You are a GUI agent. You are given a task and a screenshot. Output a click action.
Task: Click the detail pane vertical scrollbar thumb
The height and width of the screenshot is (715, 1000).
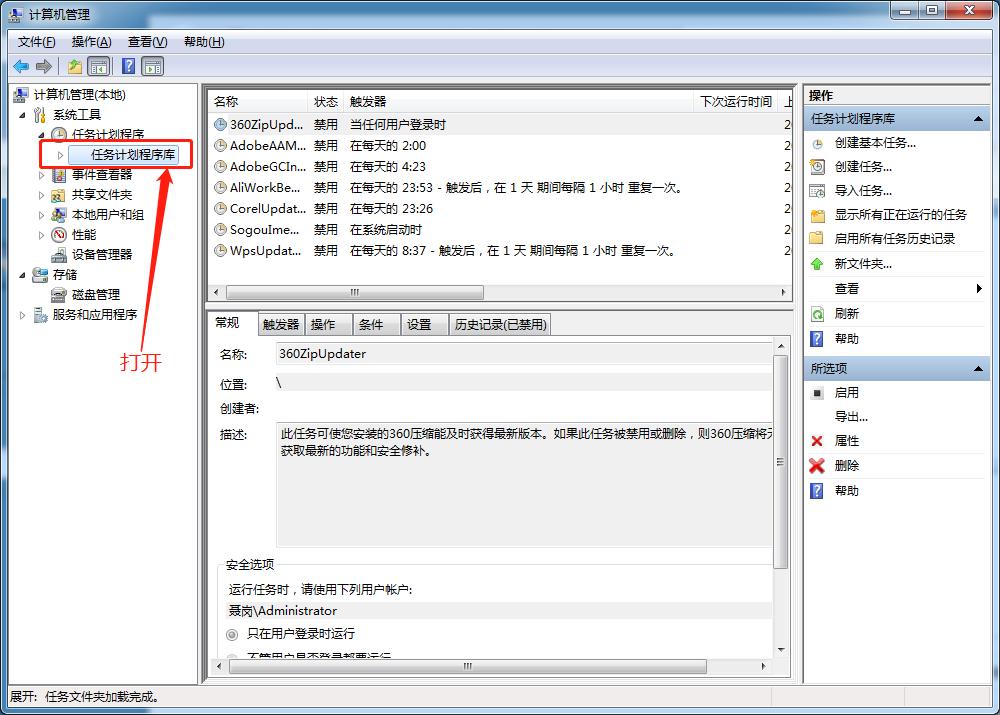pyautogui.click(x=780, y=462)
